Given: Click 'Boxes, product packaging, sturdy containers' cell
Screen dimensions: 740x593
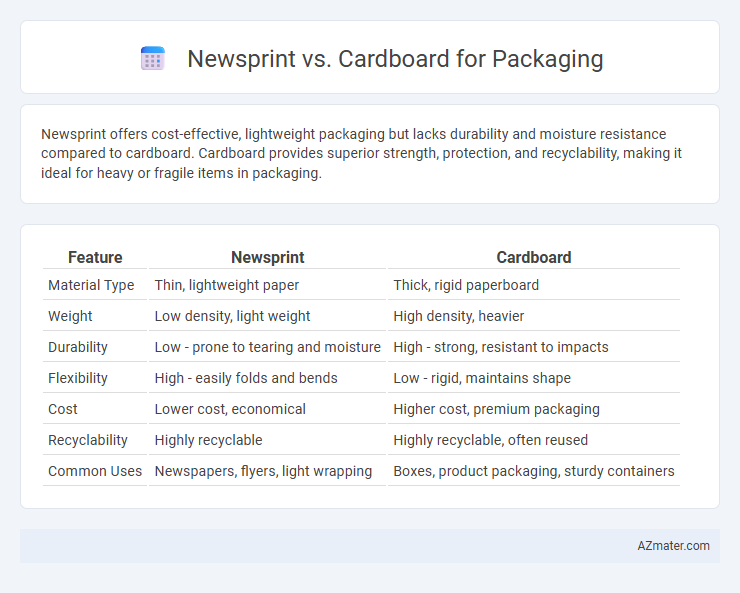Looking at the screenshot, I should [x=534, y=471].
